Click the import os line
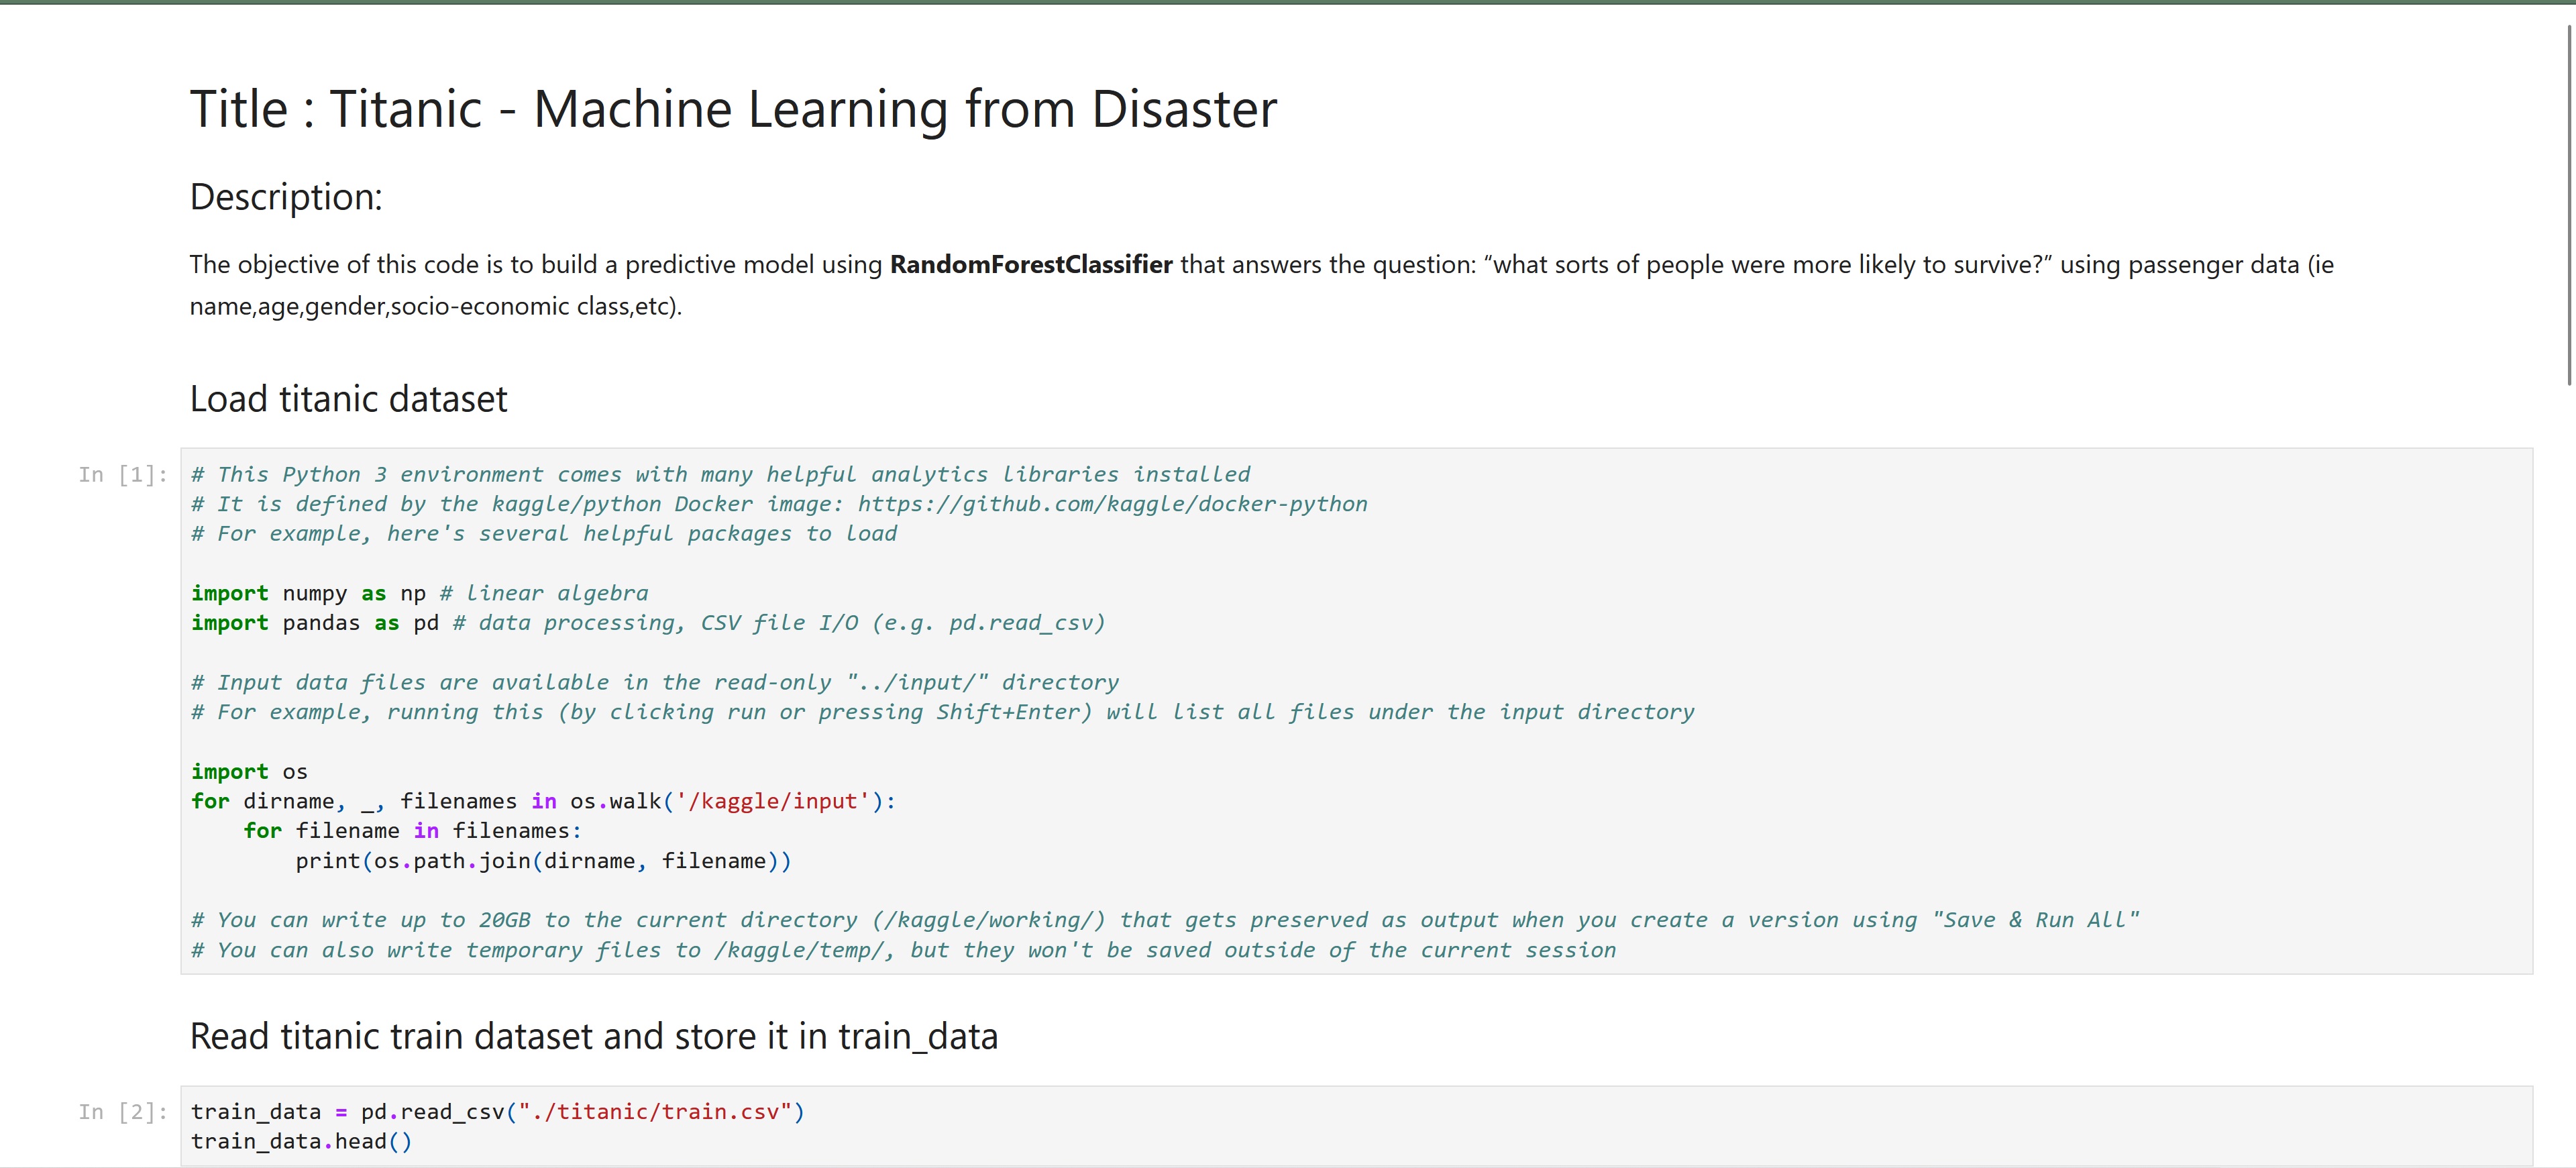The width and height of the screenshot is (2576, 1168). click(x=249, y=772)
